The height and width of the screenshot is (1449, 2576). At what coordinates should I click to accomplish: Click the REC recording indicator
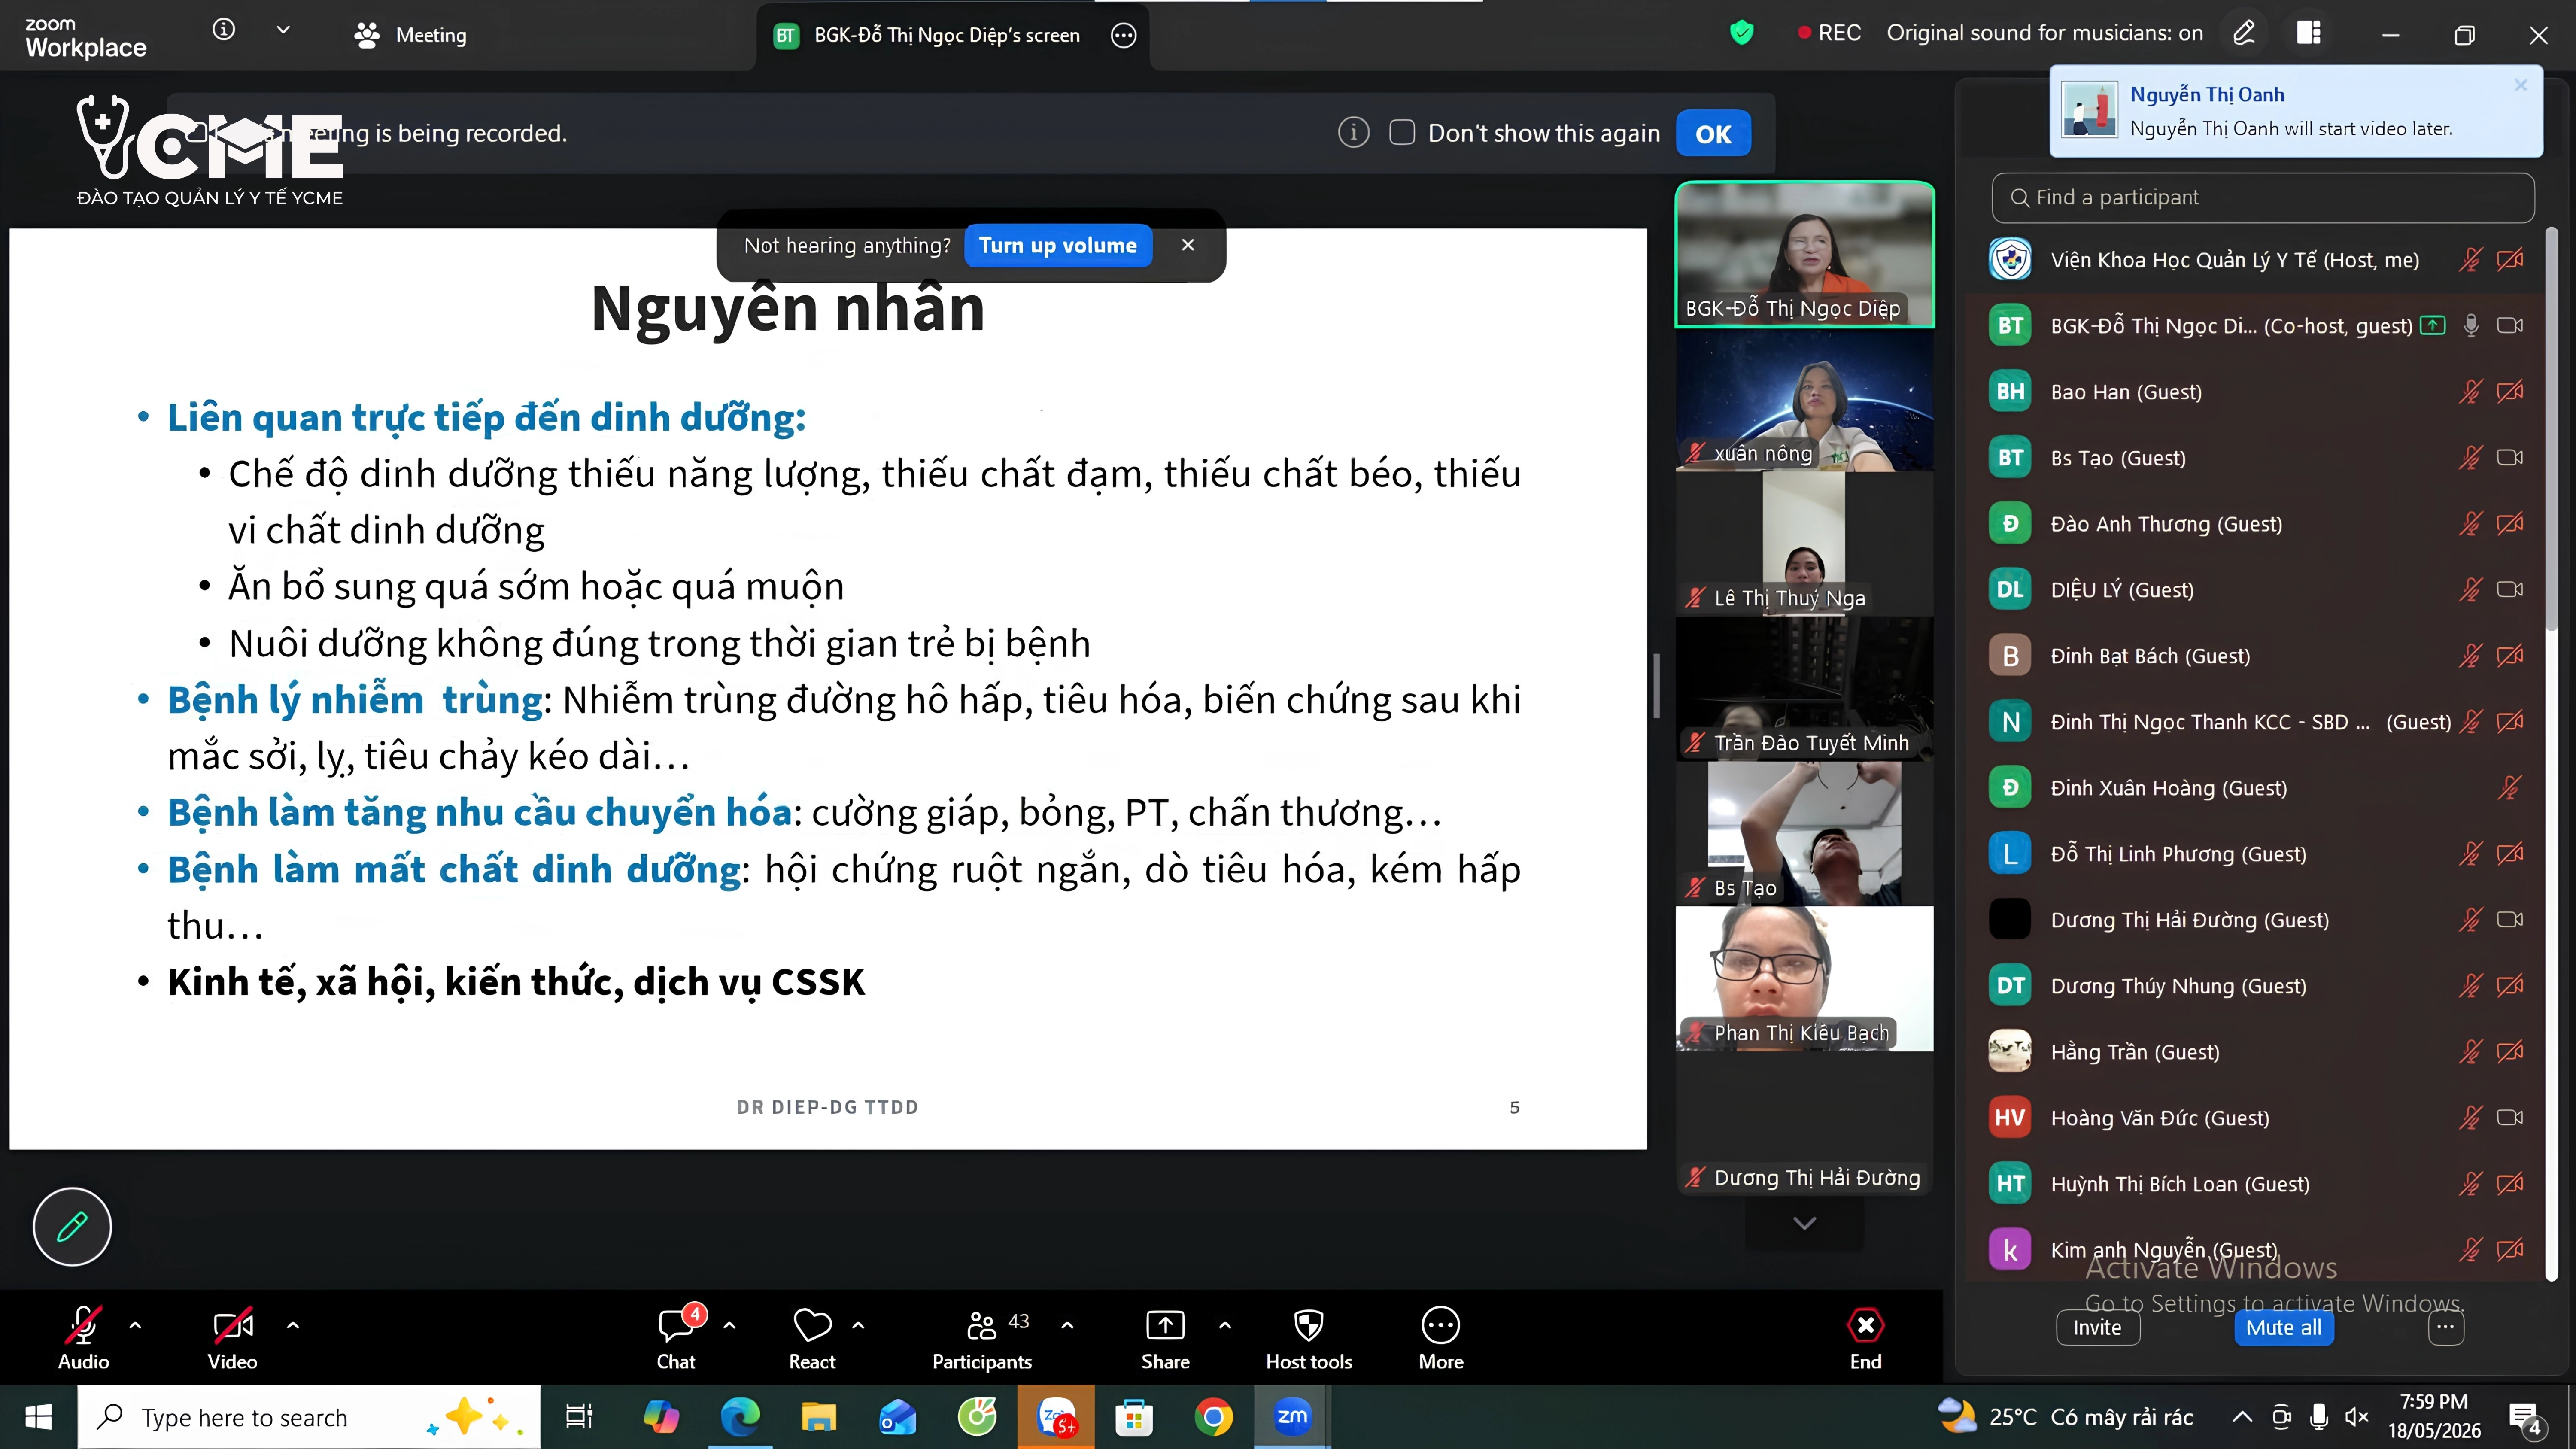point(1829,33)
